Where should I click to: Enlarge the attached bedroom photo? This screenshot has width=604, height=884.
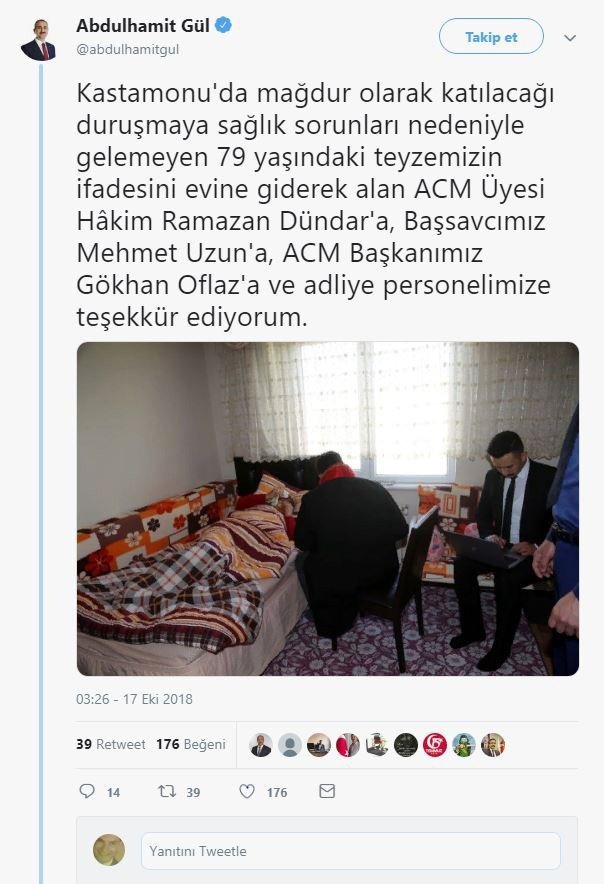click(328, 509)
